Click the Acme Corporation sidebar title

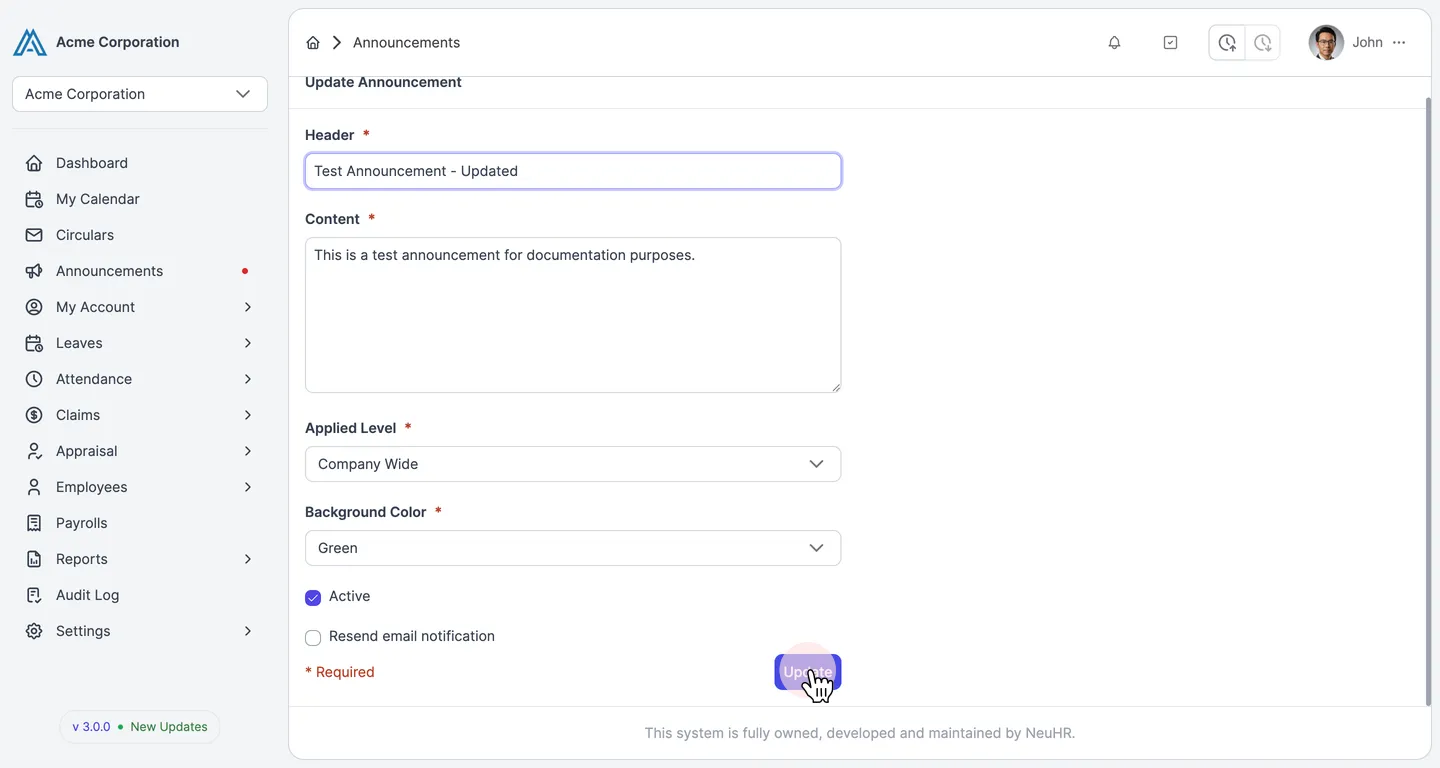(x=118, y=42)
